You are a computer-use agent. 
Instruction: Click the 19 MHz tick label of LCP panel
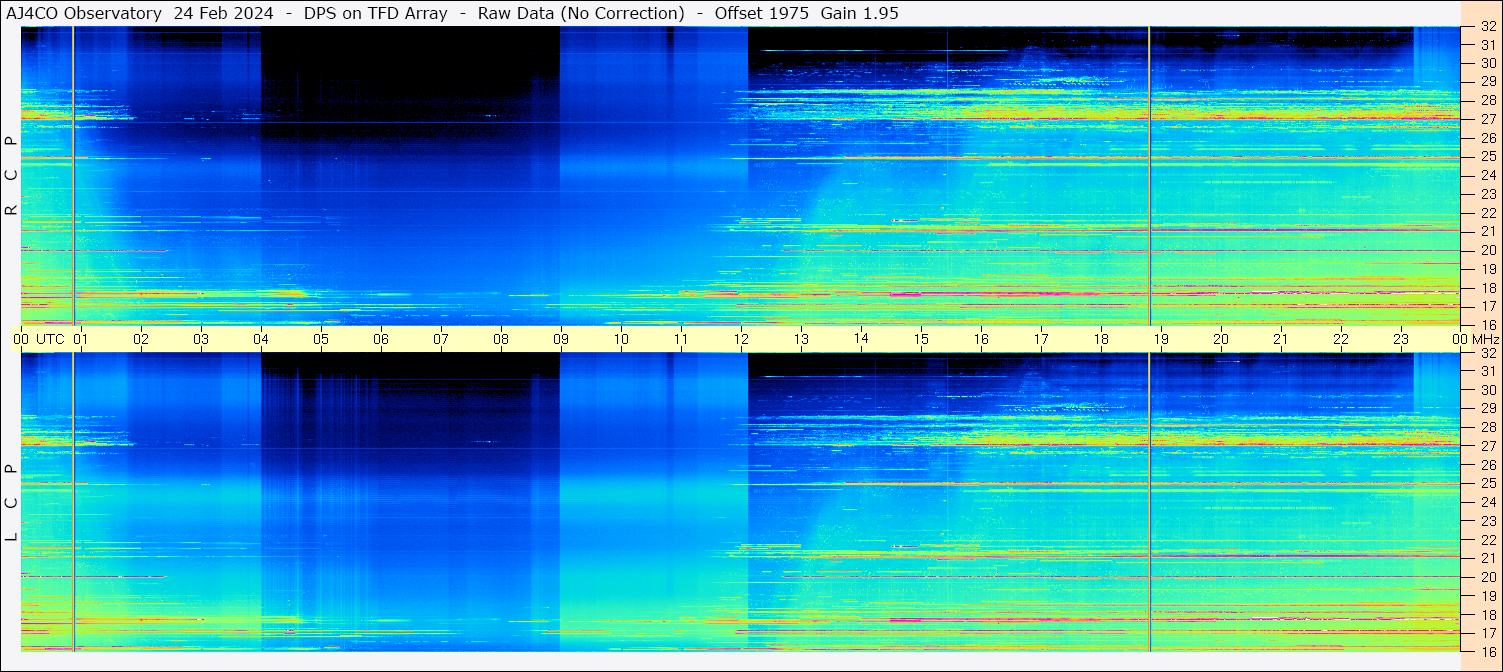point(1488,596)
